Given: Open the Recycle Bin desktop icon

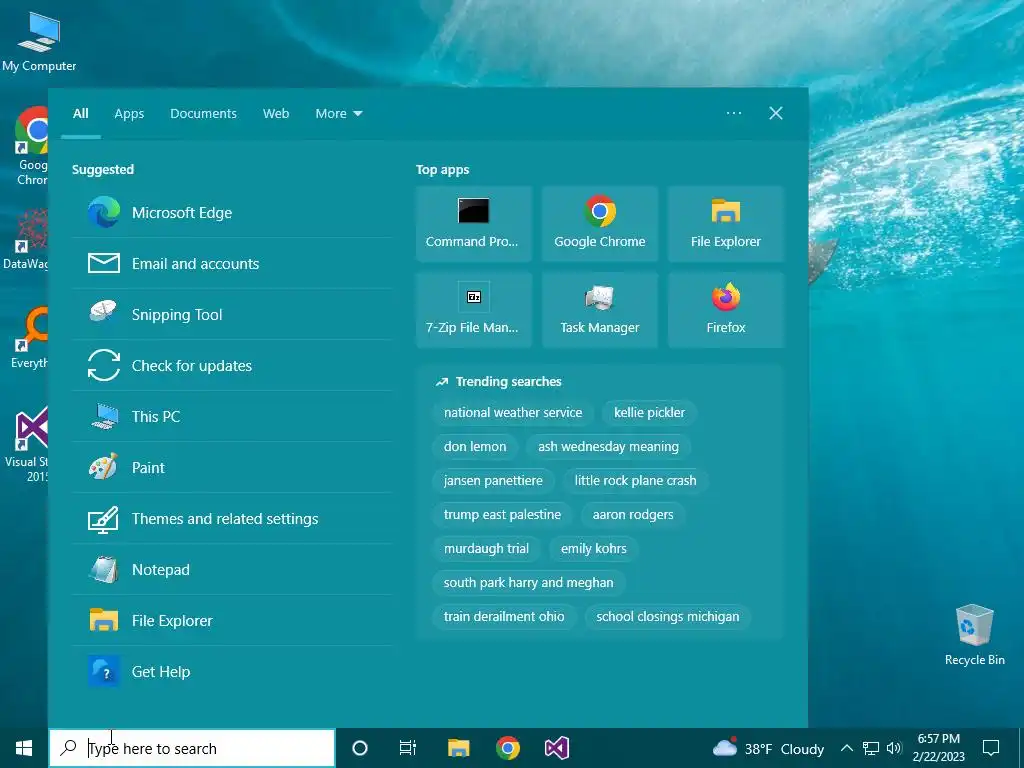Looking at the screenshot, I should coord(974,635).
